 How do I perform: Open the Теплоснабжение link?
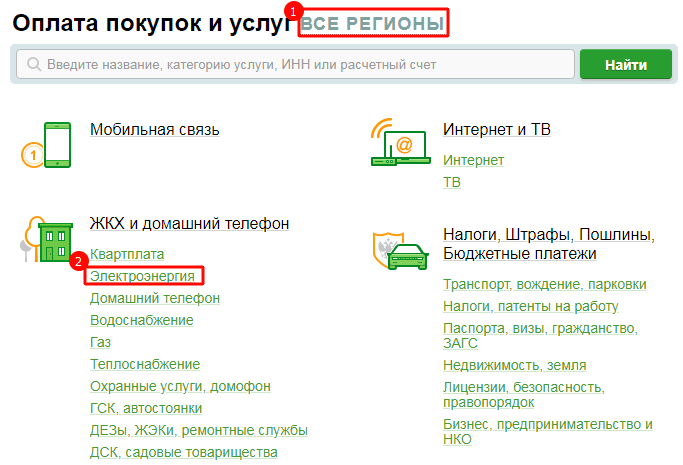[x=145, y=364]
